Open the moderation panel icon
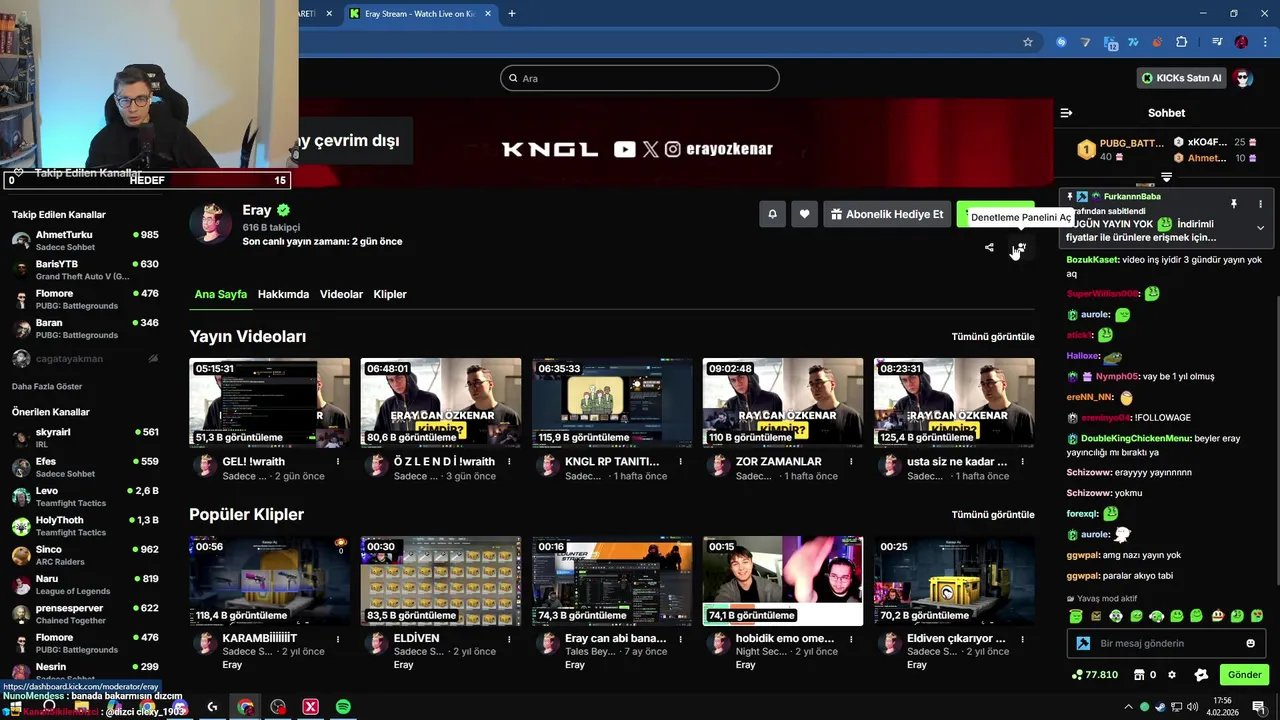The height and width of the screenshot is (720, 1280). [x=1021, y=248]
